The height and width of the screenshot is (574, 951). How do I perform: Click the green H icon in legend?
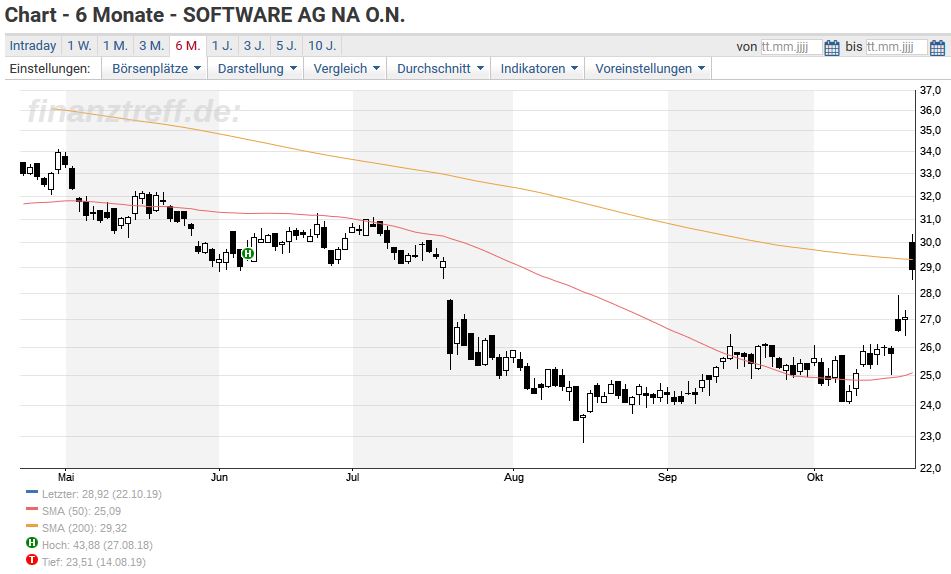click(x=32, y=543)
